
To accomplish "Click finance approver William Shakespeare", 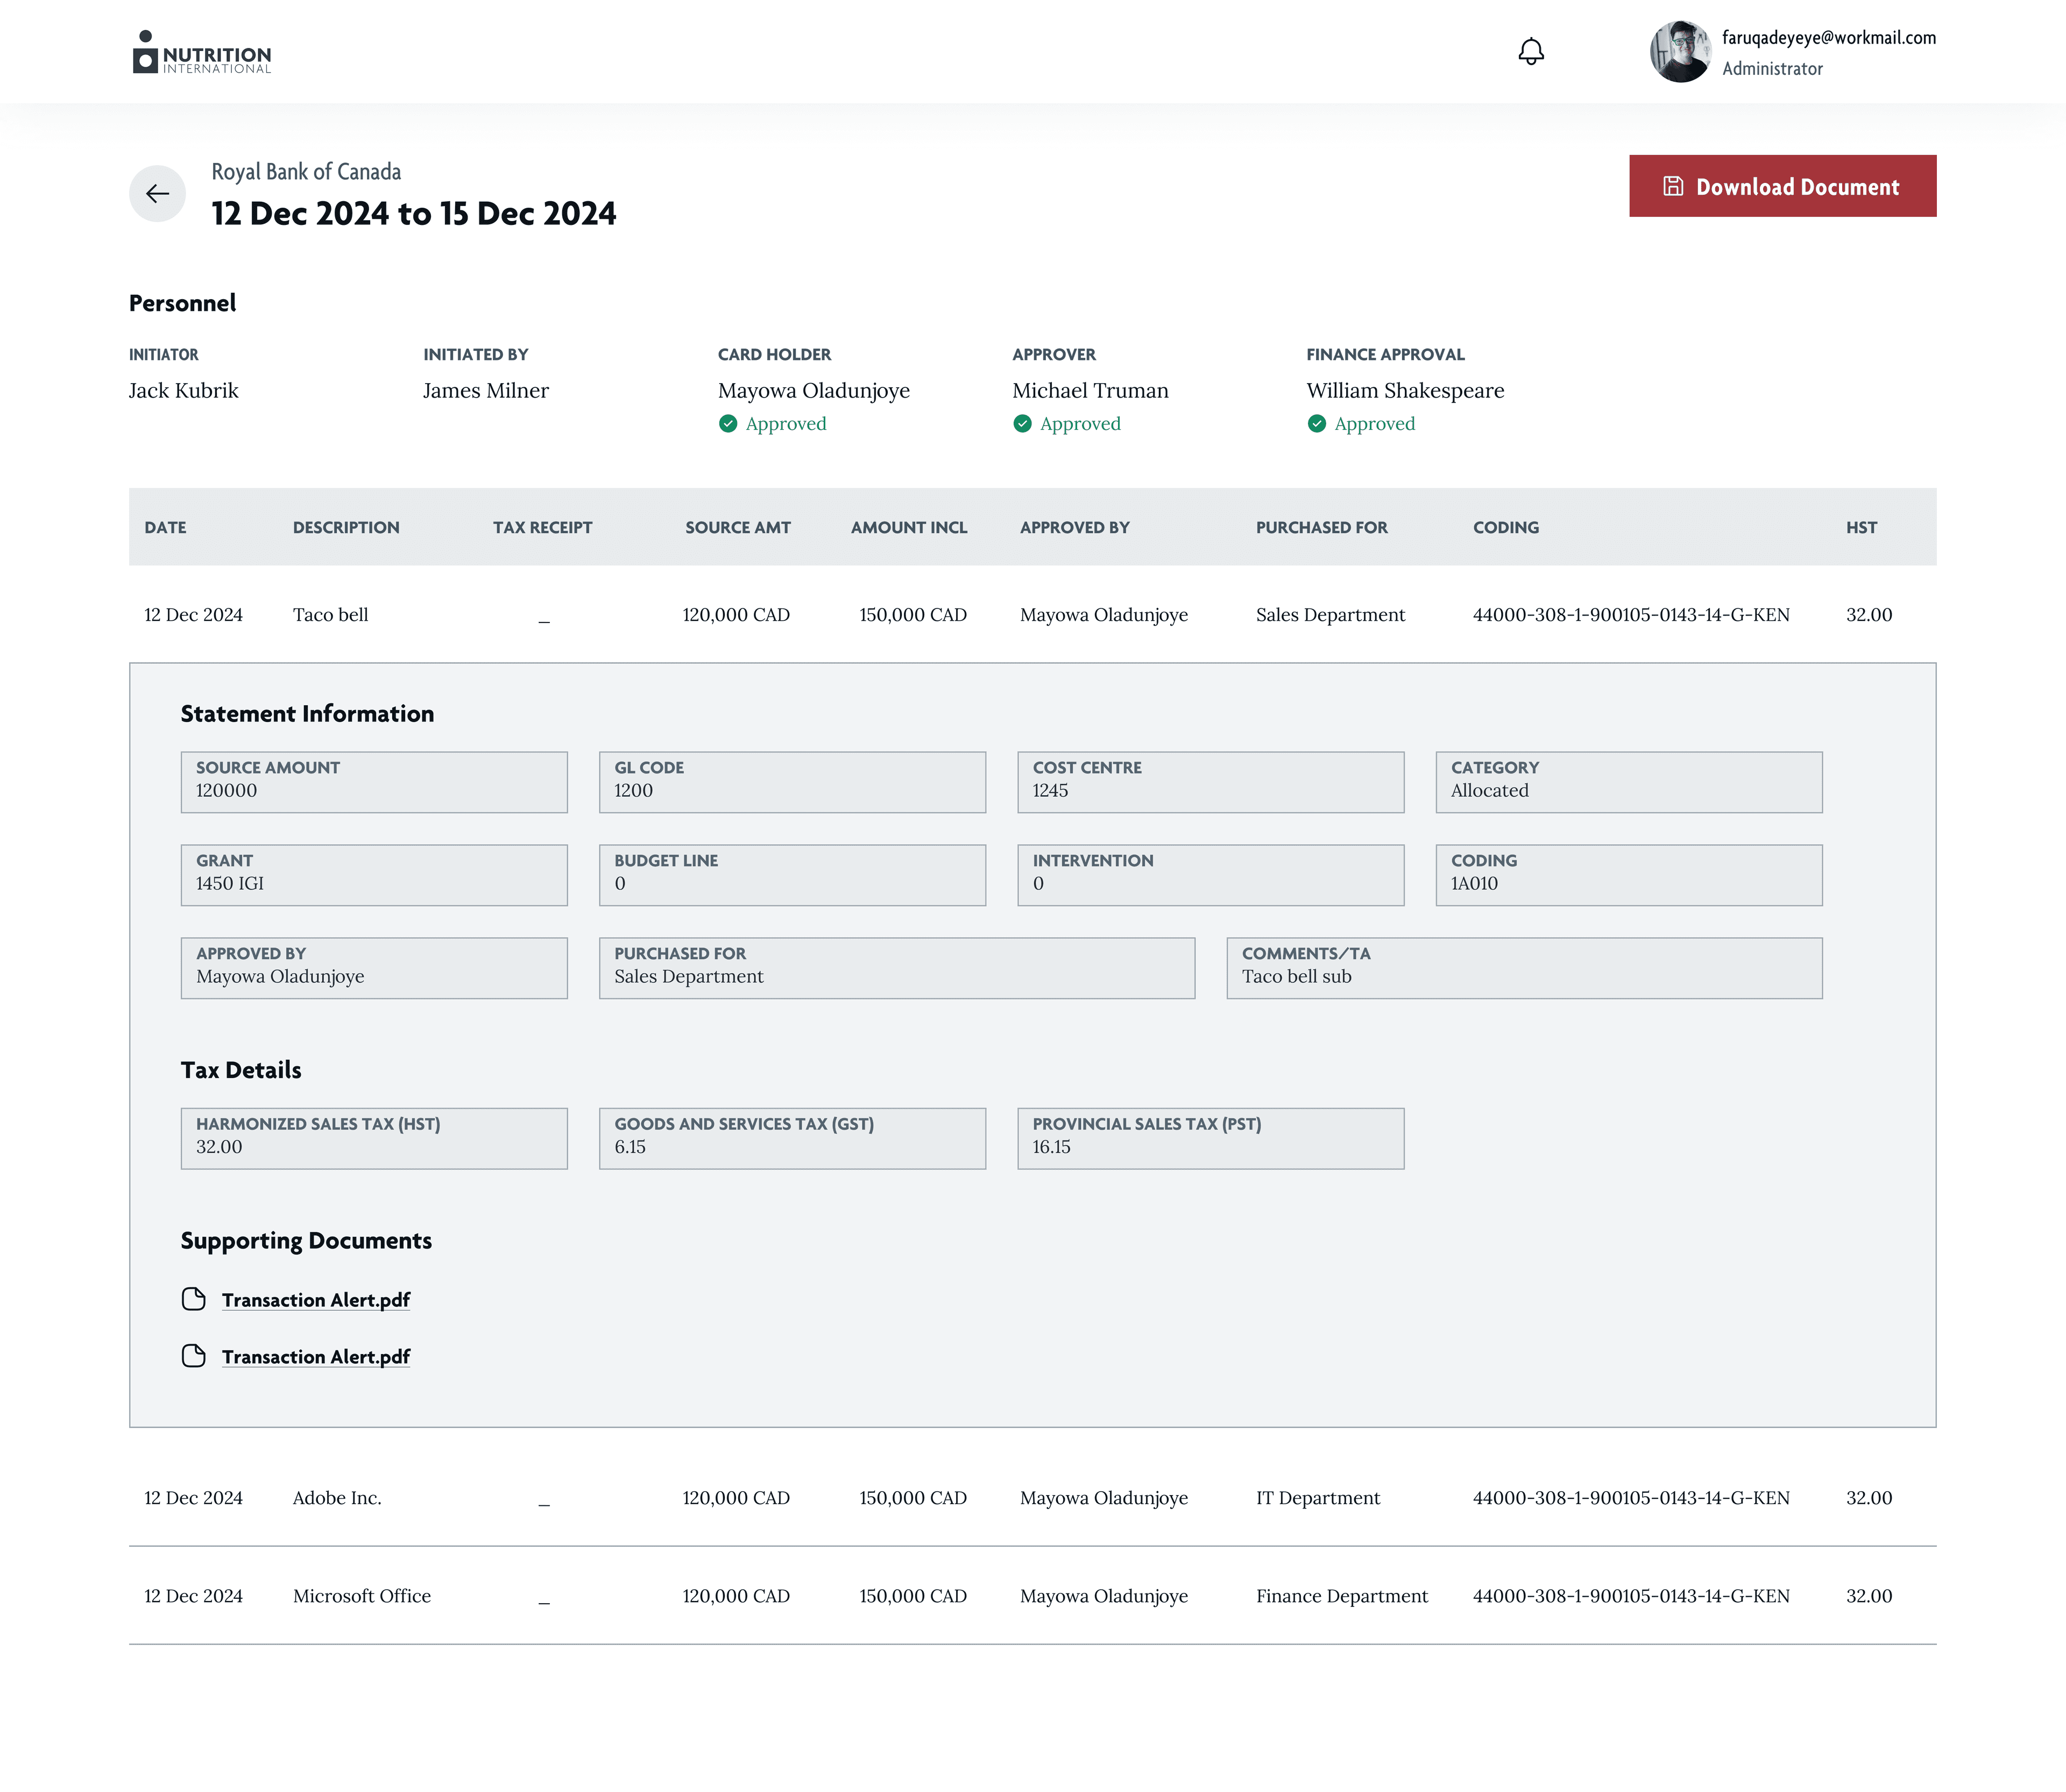I will tap(1405, 390).
